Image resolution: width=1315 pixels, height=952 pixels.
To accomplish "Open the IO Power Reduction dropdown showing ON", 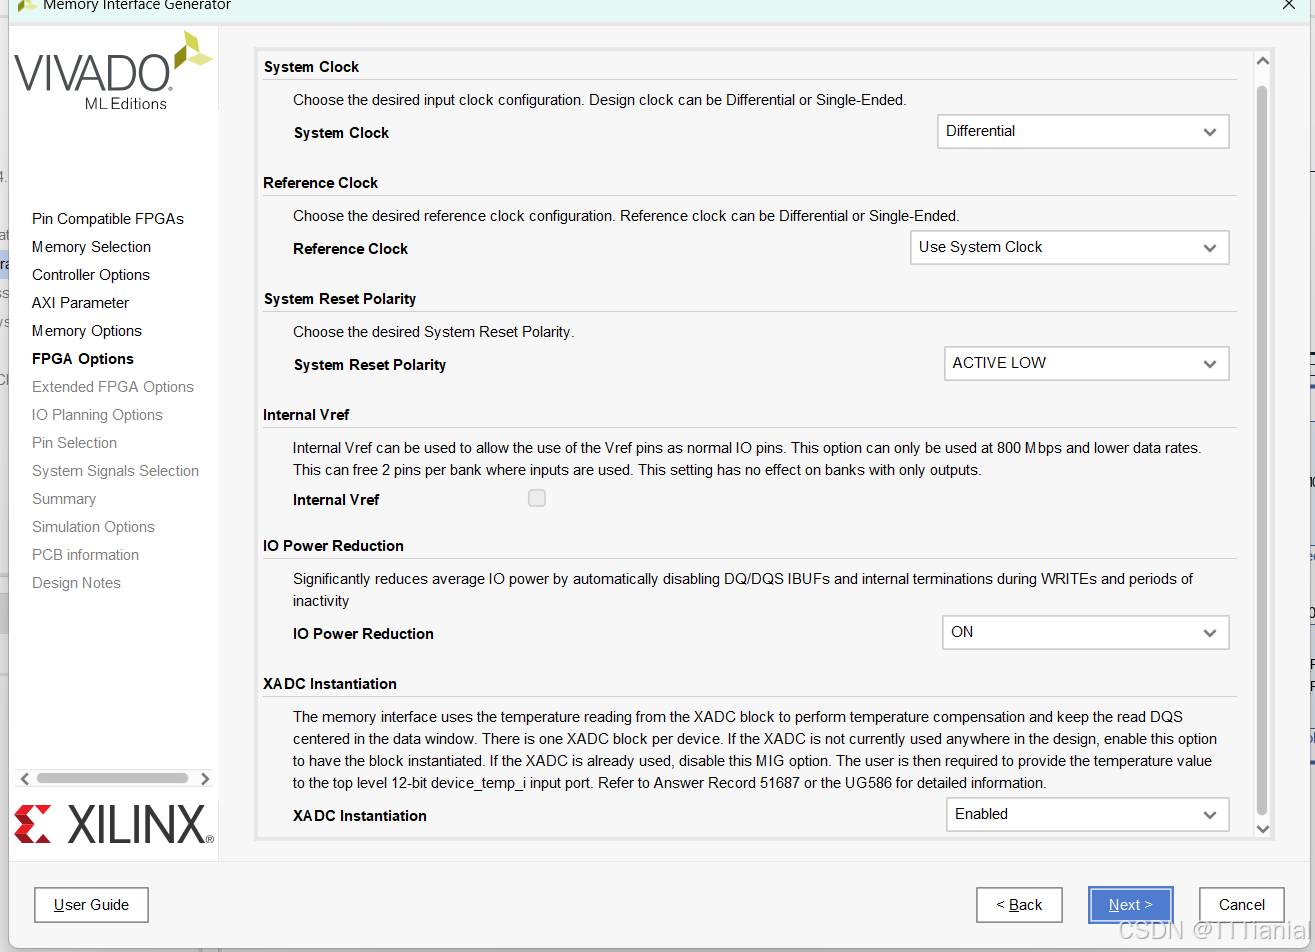I will [x=1085, y=632].
